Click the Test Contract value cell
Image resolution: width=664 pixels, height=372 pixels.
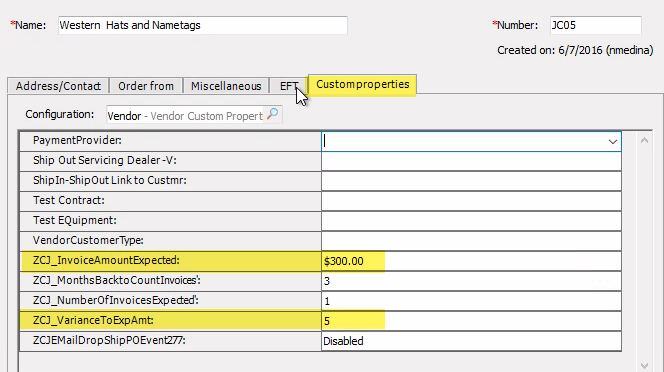[x=471, y=201]
